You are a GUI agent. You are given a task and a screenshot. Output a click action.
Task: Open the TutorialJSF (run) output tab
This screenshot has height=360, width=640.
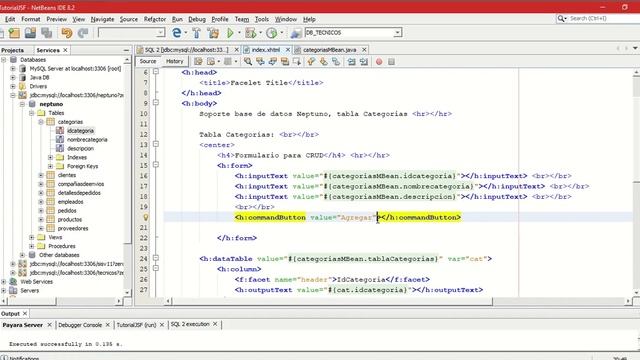point(136,325)
